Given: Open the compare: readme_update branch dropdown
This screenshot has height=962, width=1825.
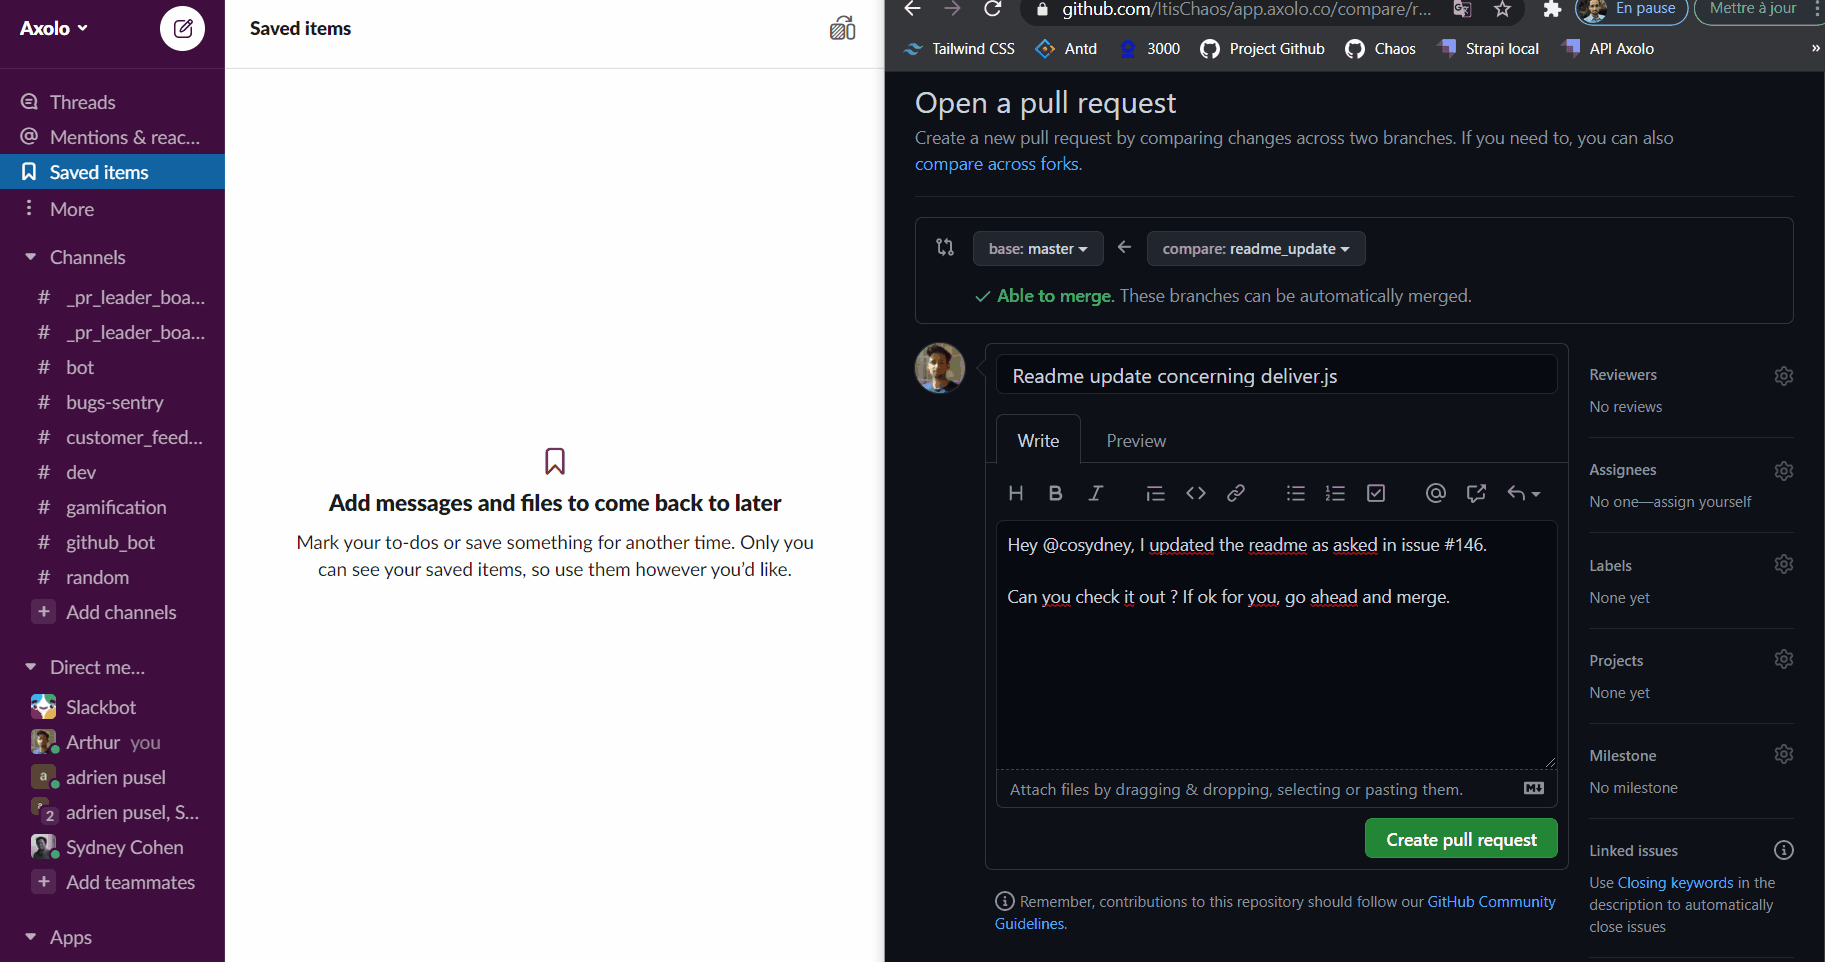Looking at the screenshot, I should point(1256,249).
